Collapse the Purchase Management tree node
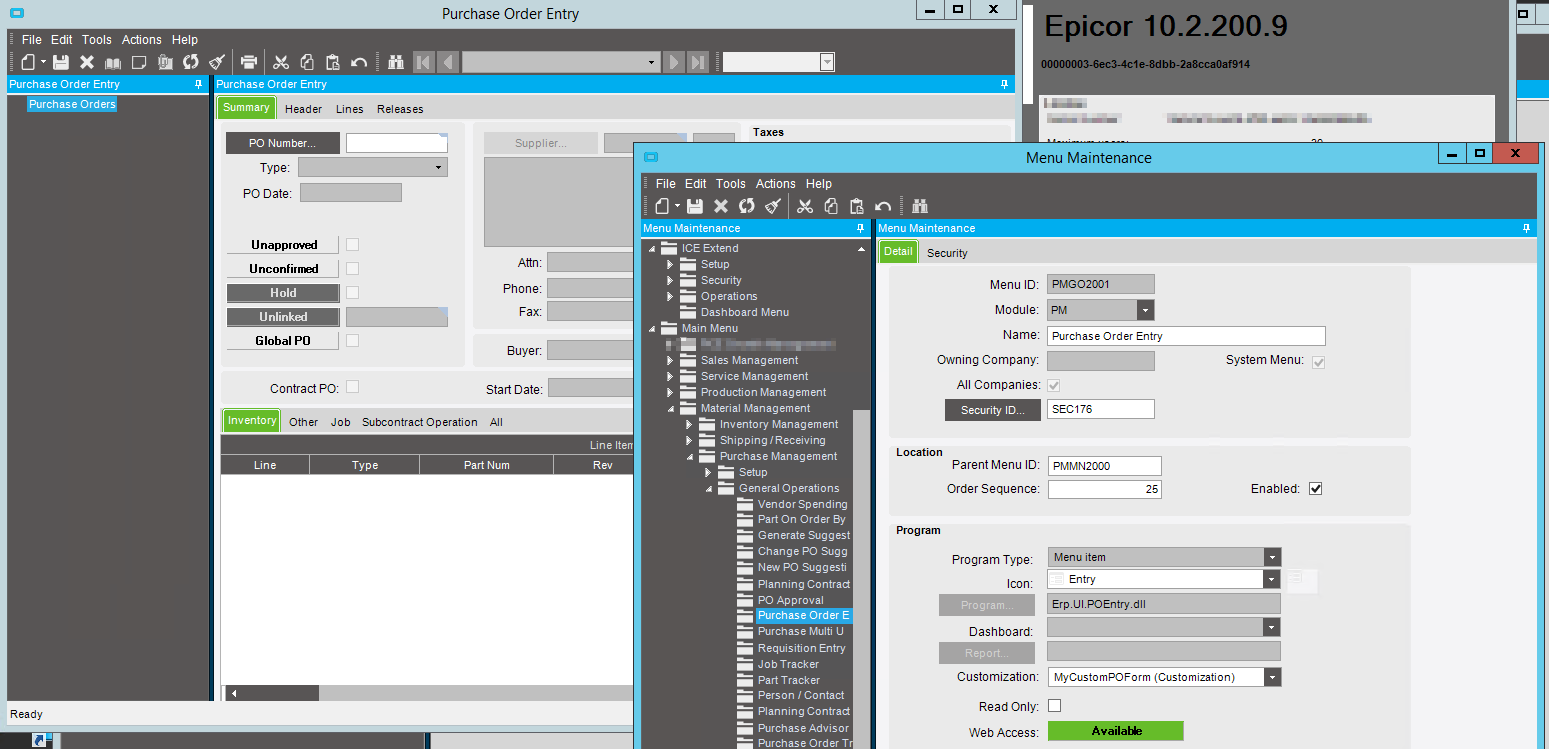1549x749 pixels. (x=690, y=456)
